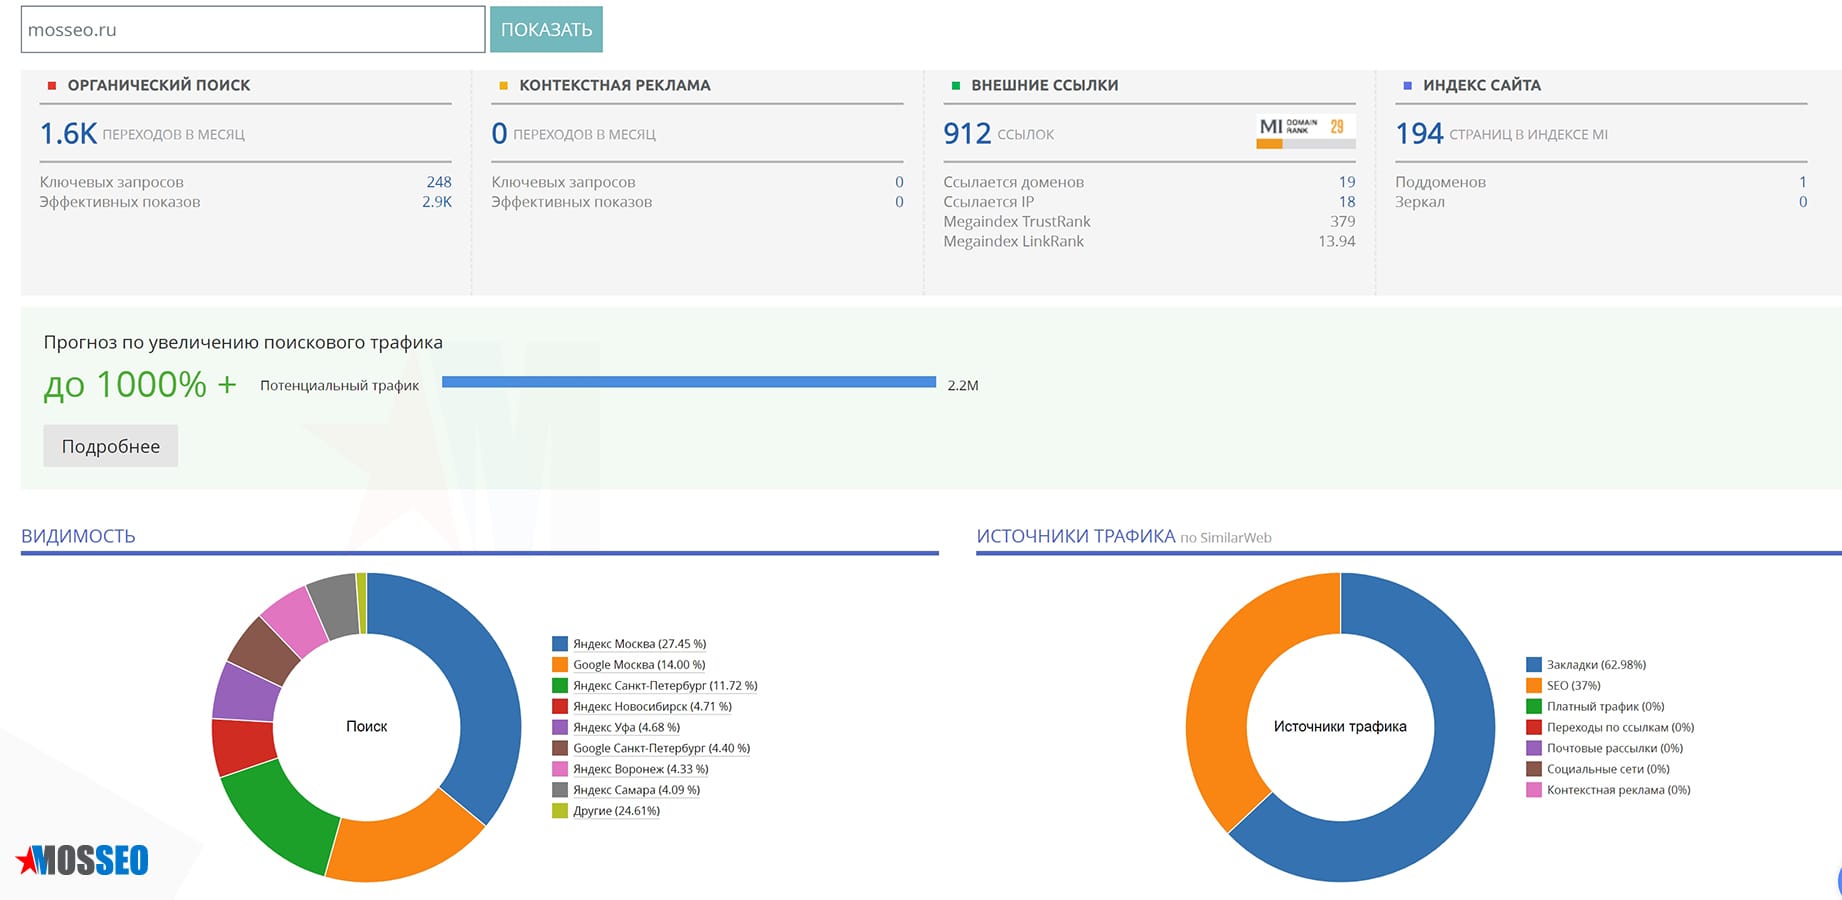Click the 2.2M potential traffic value
The height and width of the screenshot is (900, 1842).
pyautogui.click(x=963, y=385)
